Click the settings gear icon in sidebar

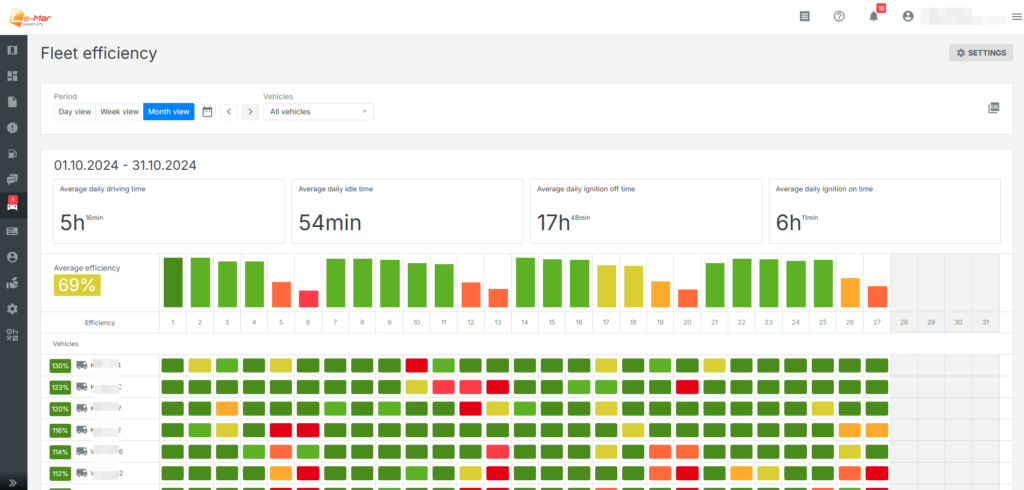pyautogui.click(x=13, y=309)
